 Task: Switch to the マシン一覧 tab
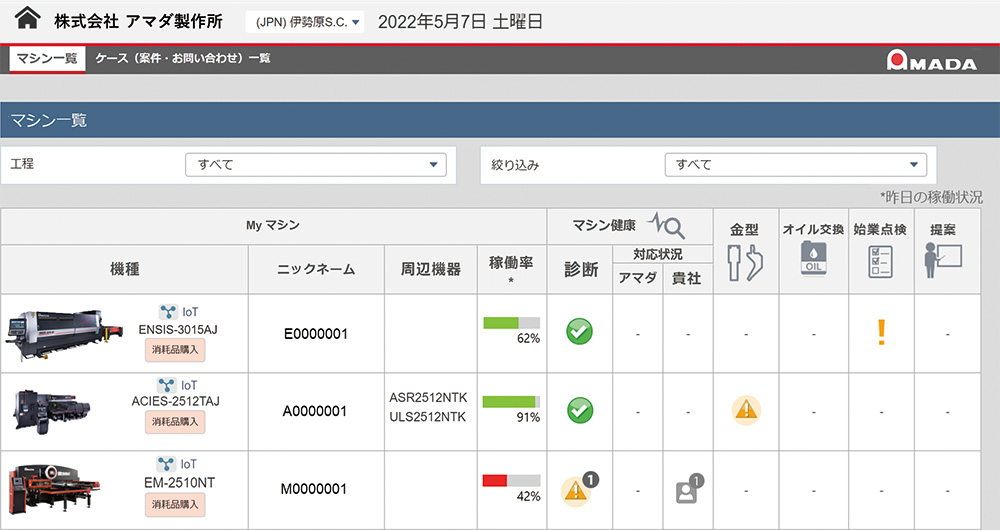[x=47, y=59]
